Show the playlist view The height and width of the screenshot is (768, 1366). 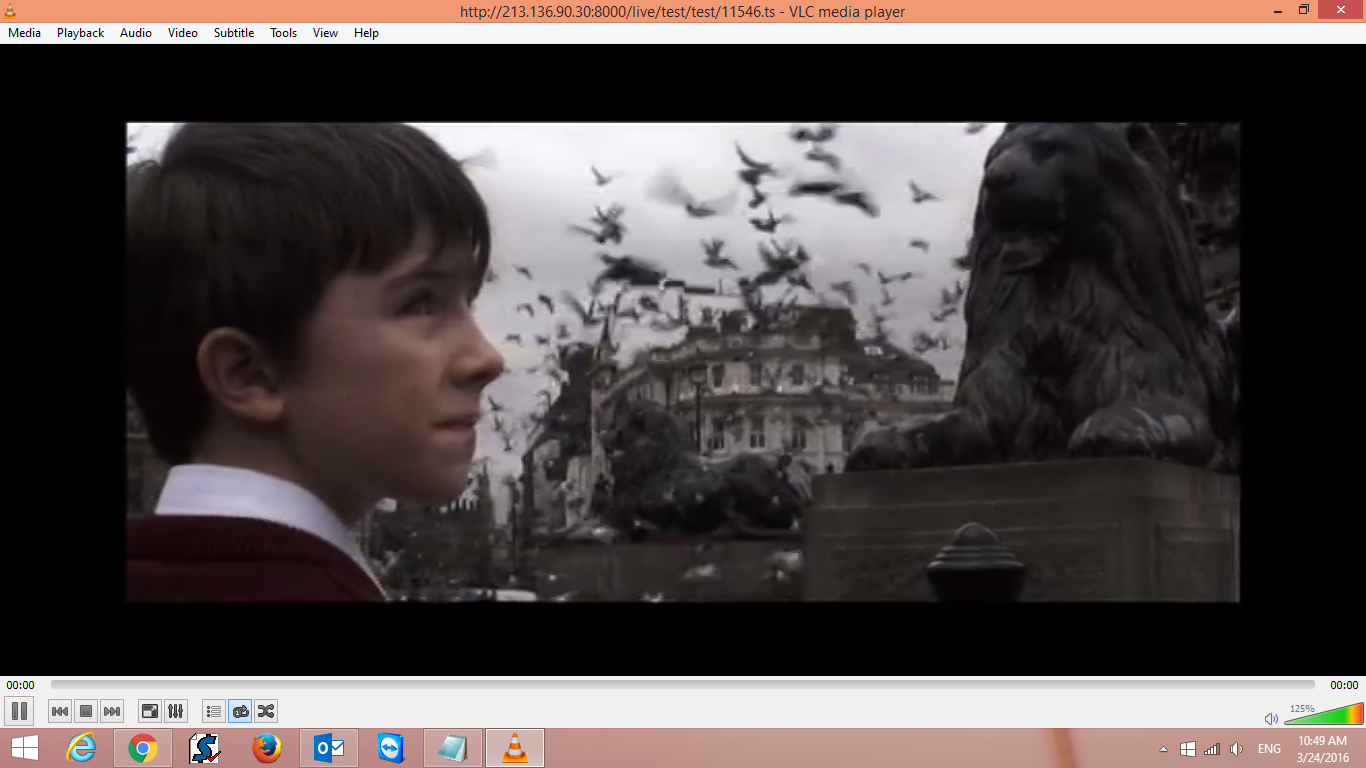tap(214, 711)
